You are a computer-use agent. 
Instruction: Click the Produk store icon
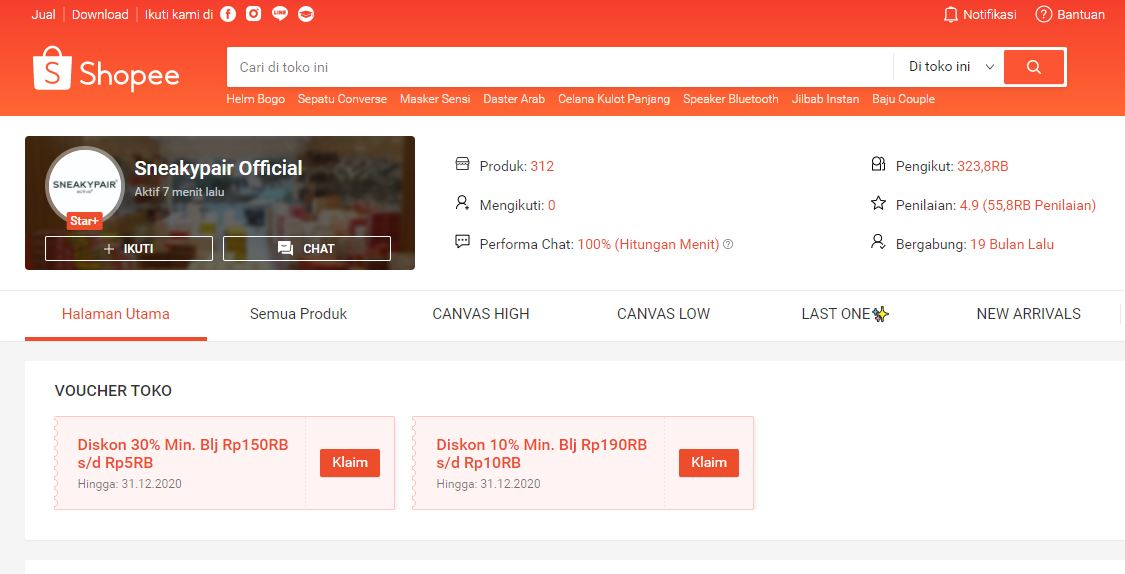point(463,164)
